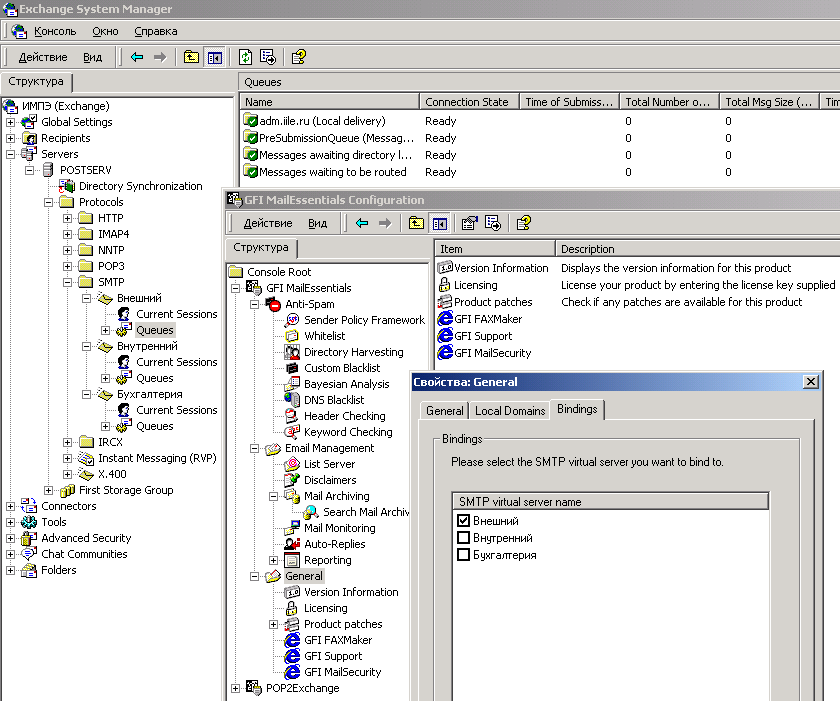The image size is (840, 701).
Task: Click SMTP virtual server name column header
Action: pos(610,501)
